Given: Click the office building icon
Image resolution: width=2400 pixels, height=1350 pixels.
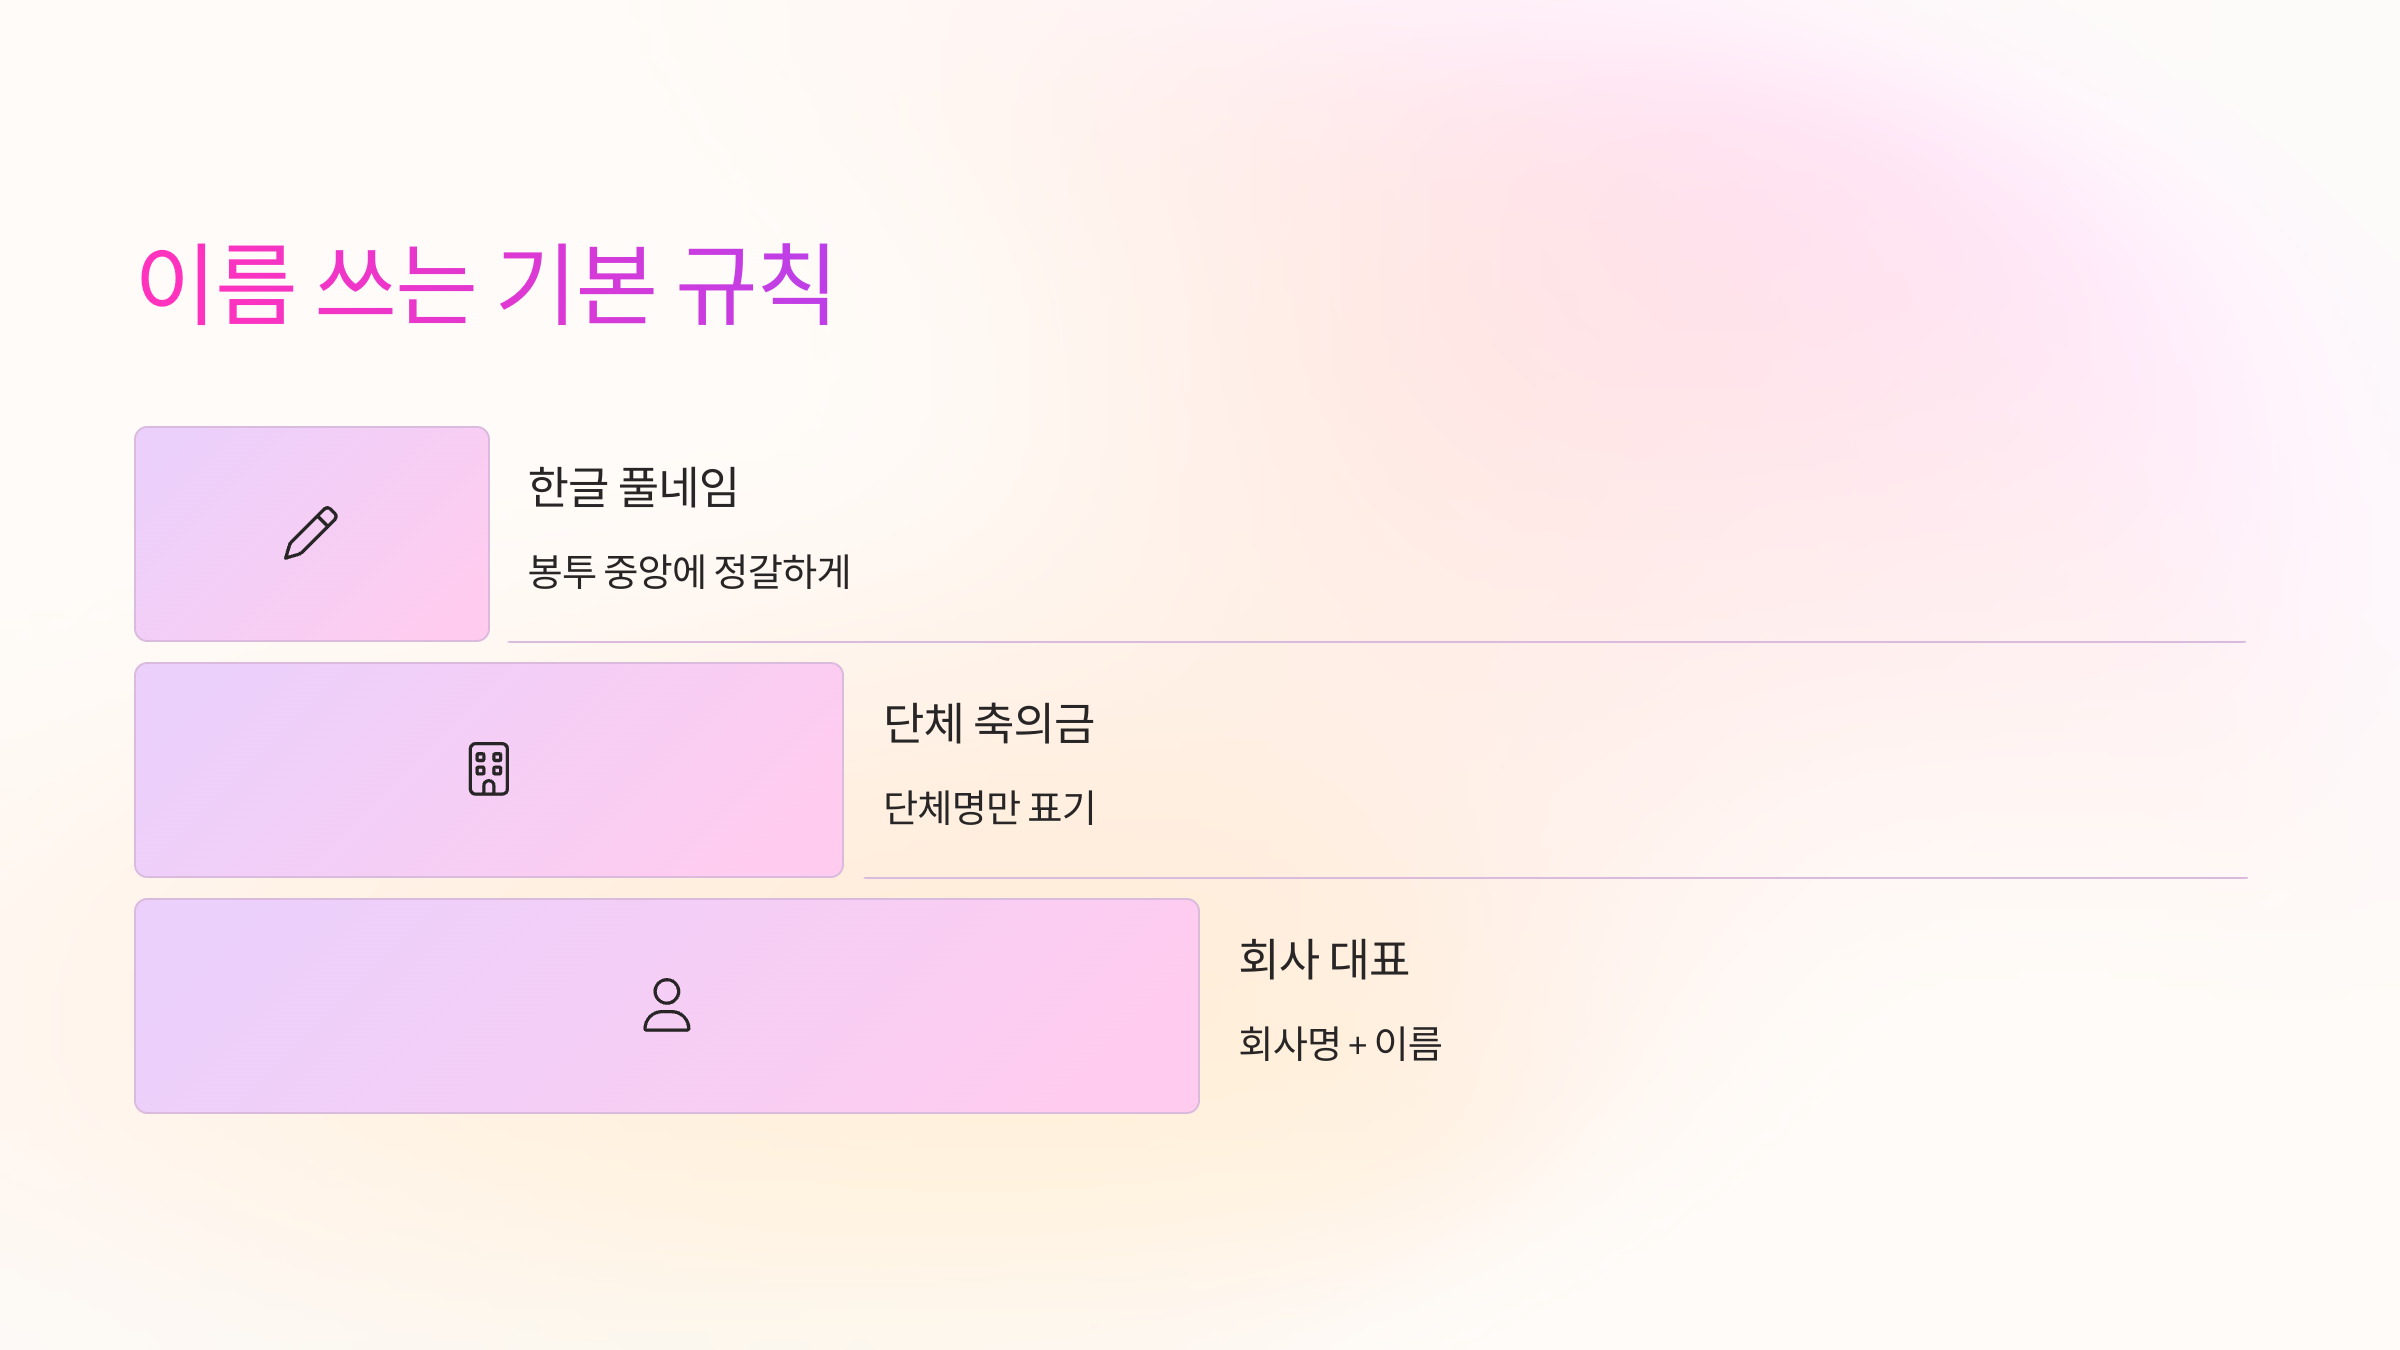Looking at the screenshot, I should 489,769.
